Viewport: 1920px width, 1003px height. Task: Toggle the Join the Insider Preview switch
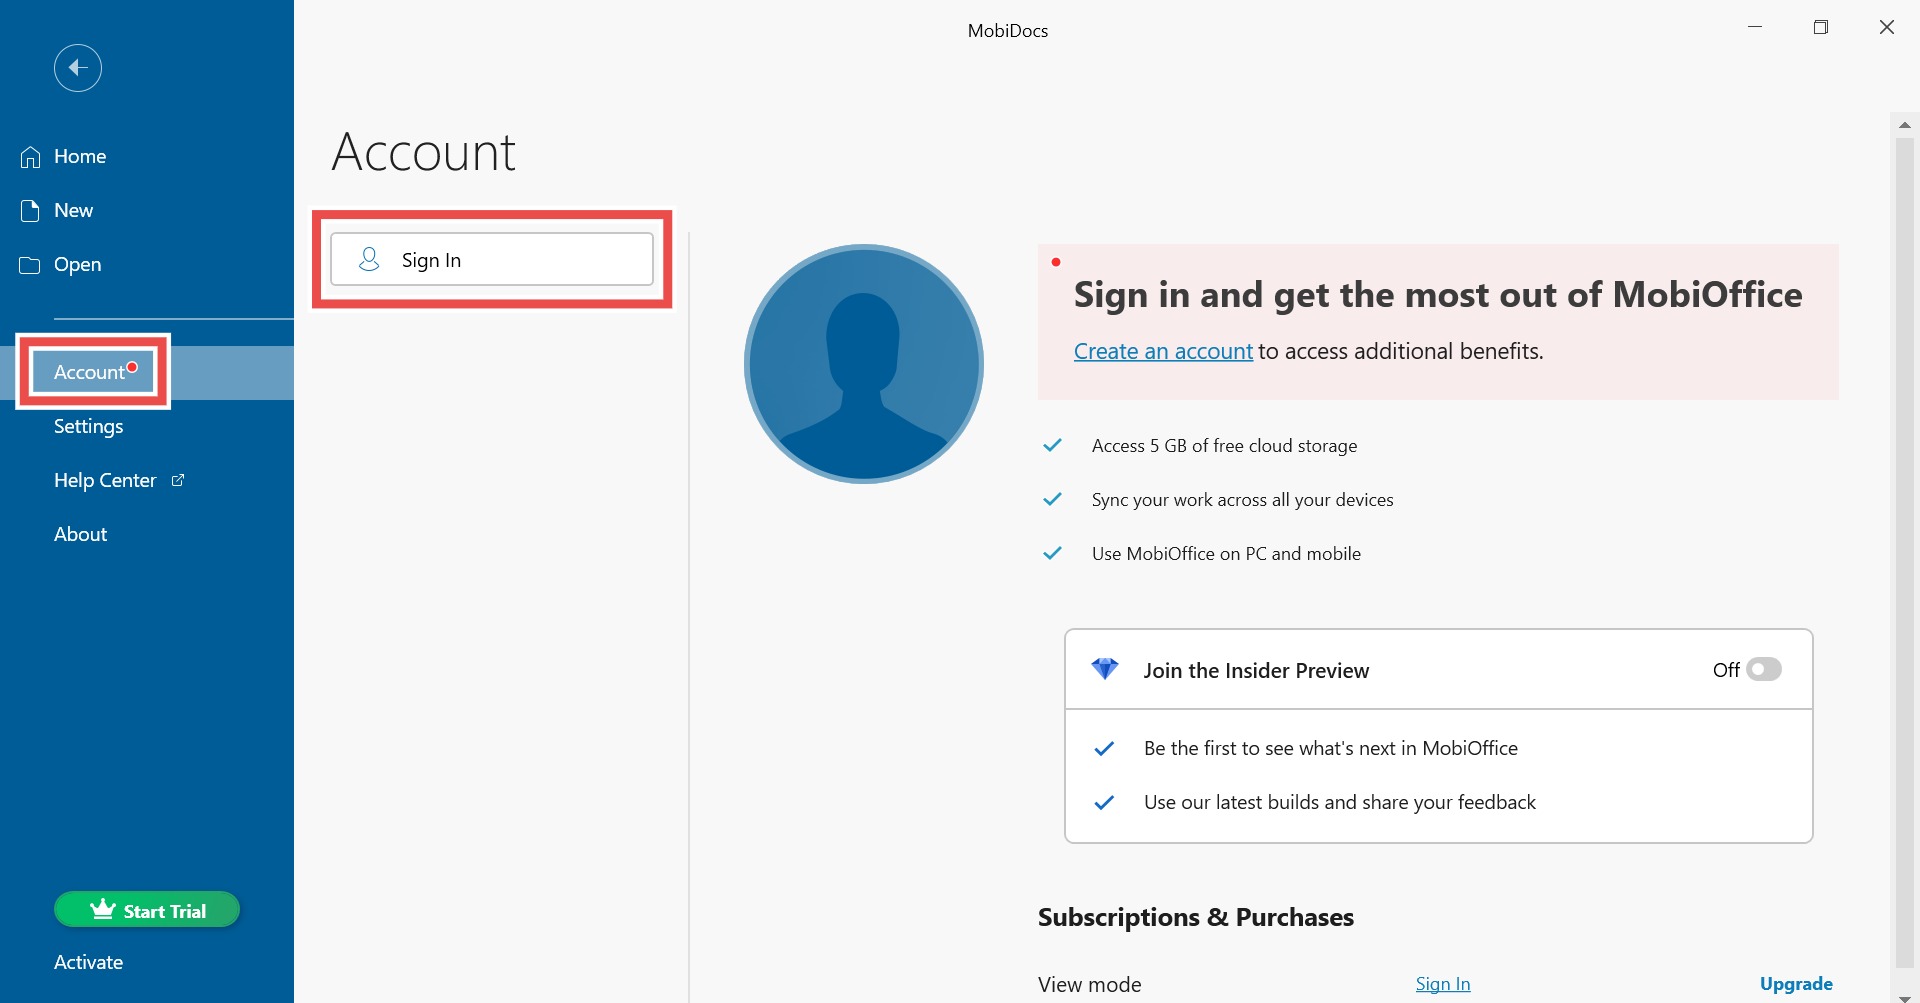(x=1764, y=669)
